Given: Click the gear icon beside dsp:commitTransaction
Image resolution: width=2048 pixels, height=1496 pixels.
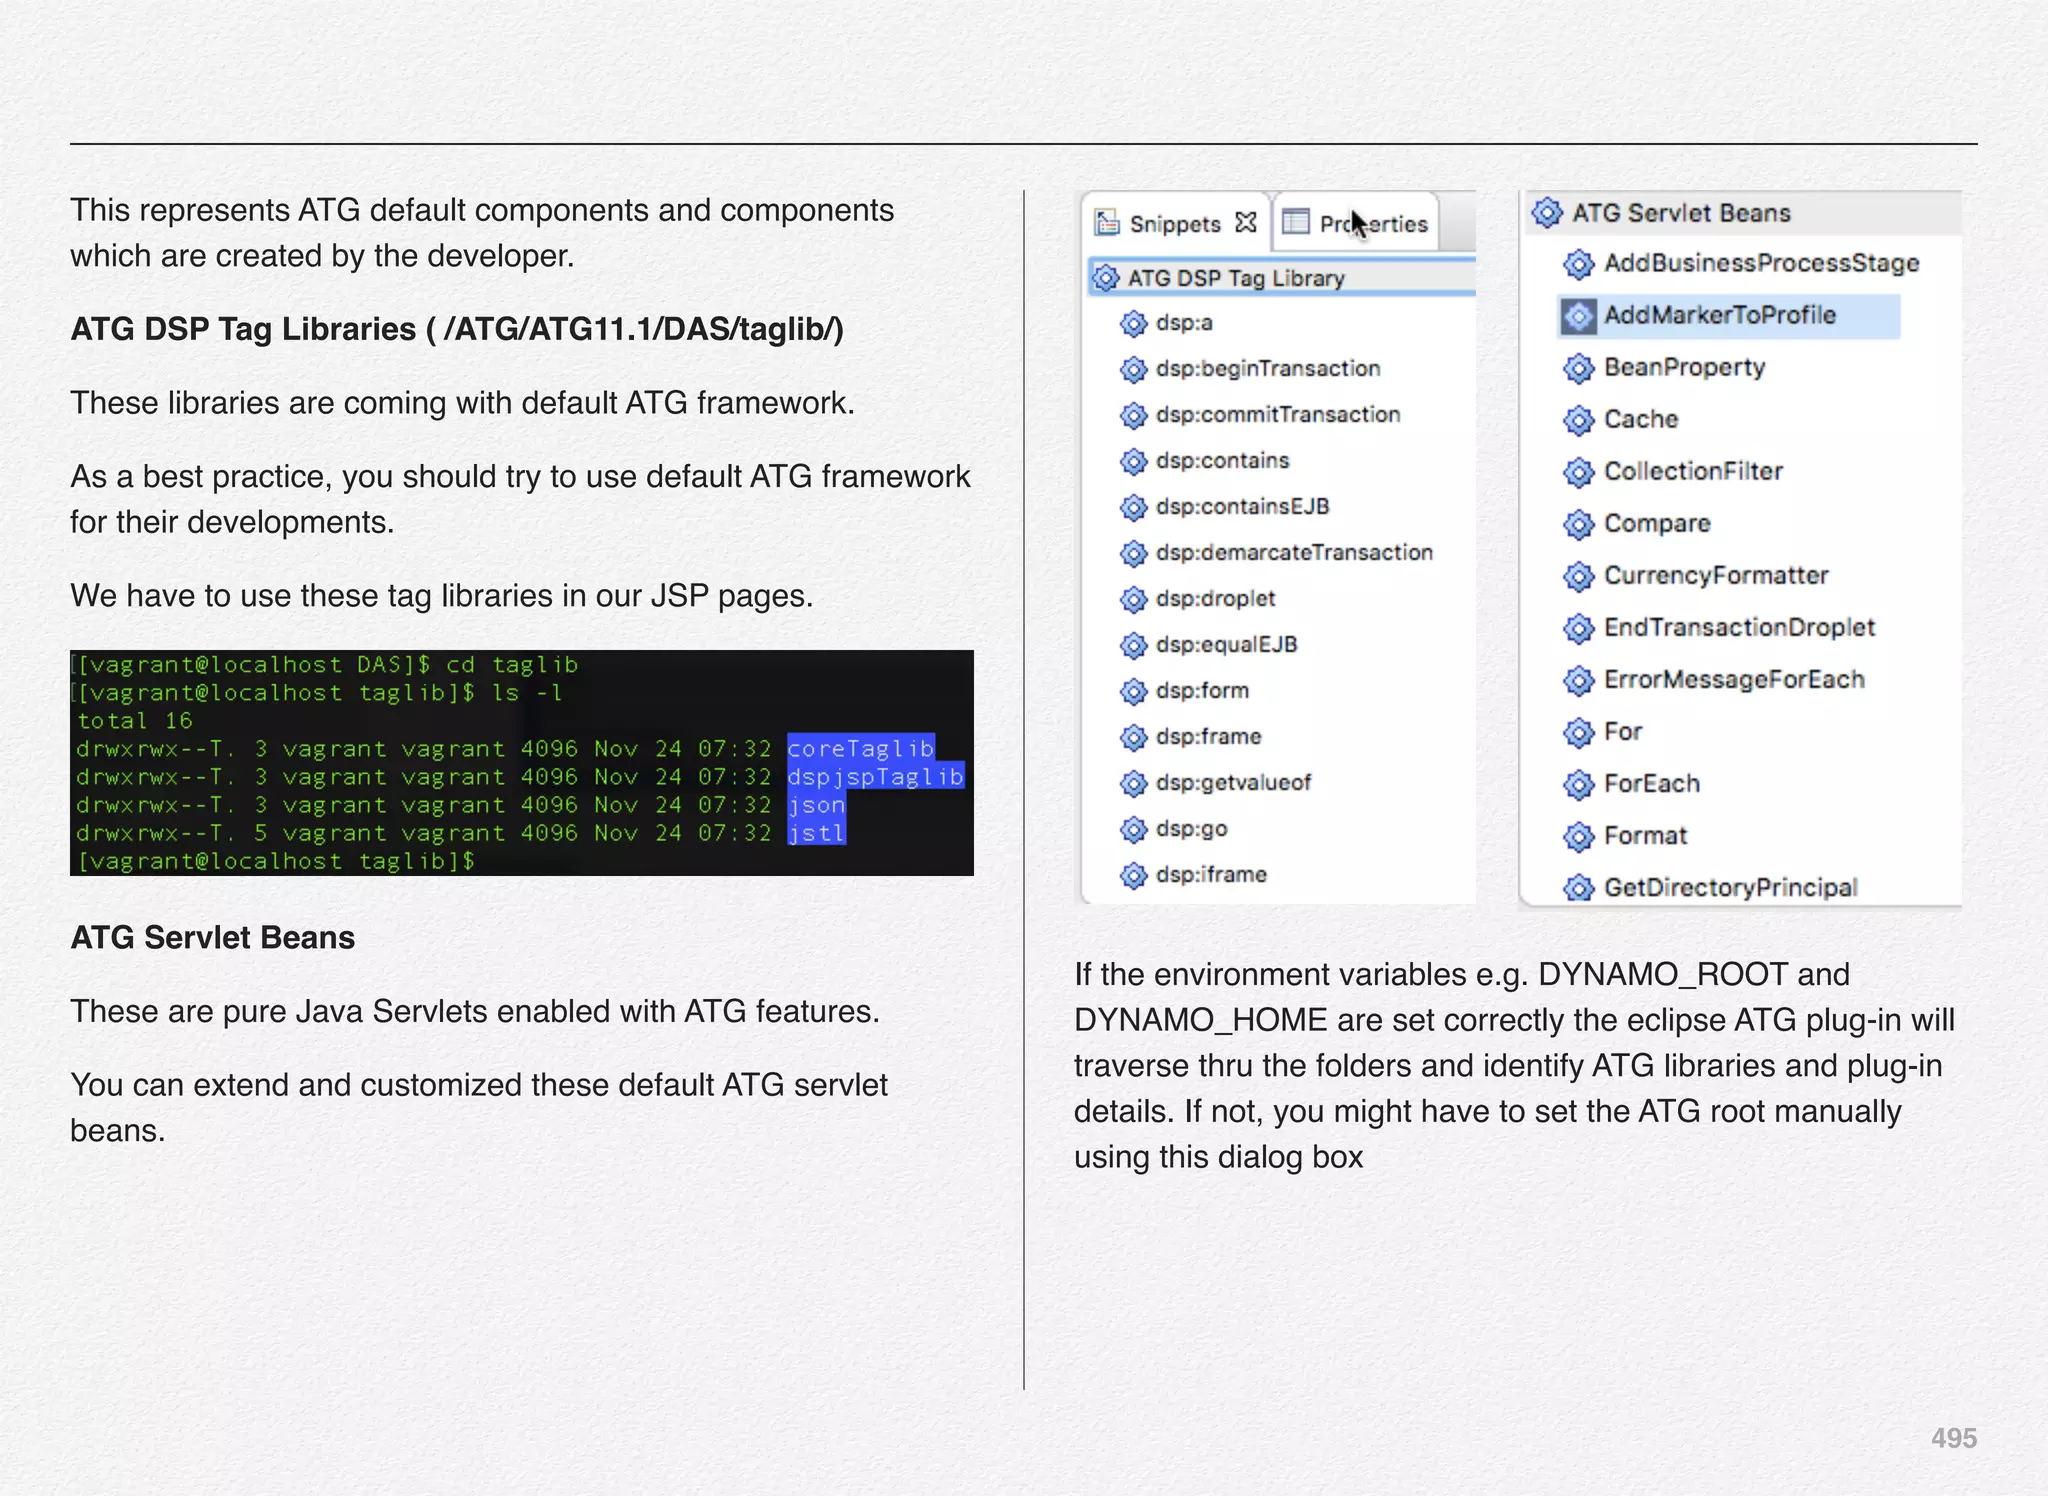Looking at the screenshot, I should pyautogui.click(x=1133, y=415).
